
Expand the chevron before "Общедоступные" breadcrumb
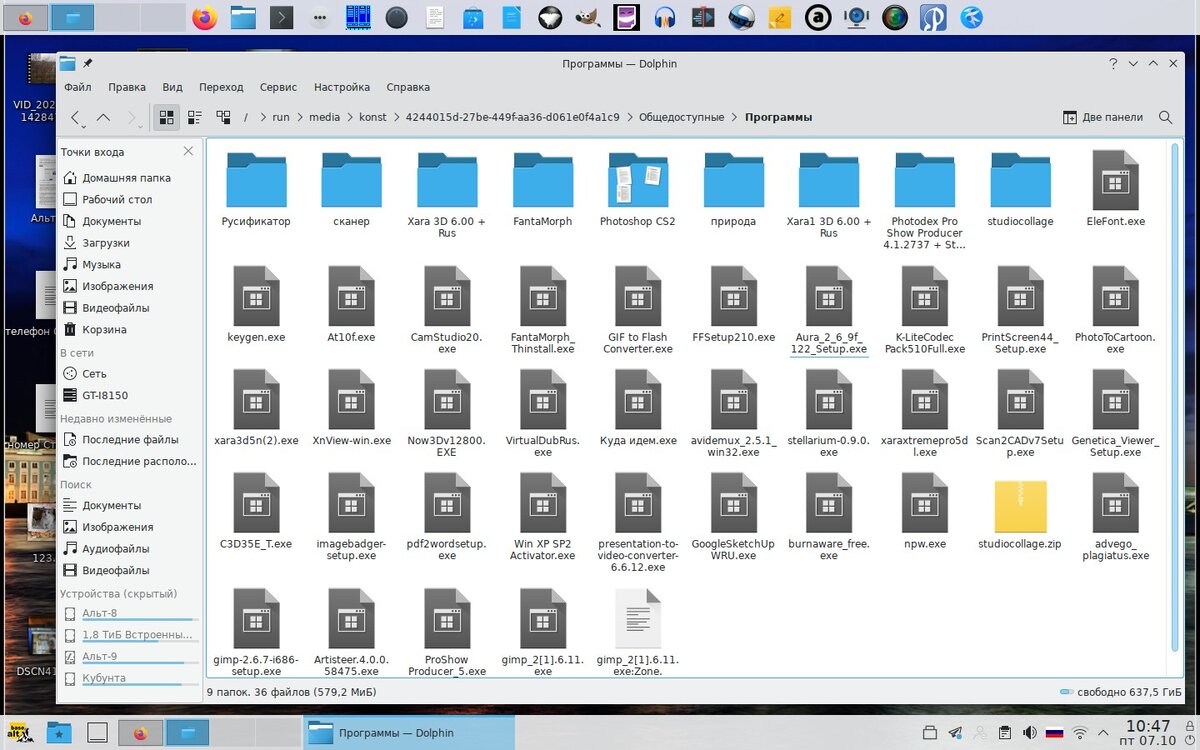pos(630,117)
